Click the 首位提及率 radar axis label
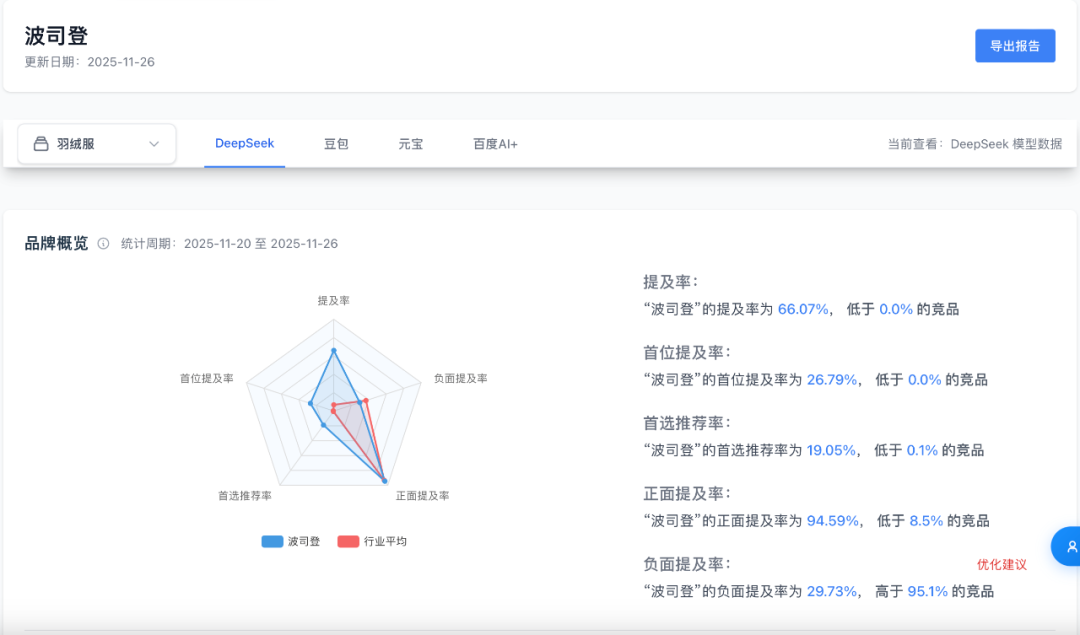 (x=207, y=379)
